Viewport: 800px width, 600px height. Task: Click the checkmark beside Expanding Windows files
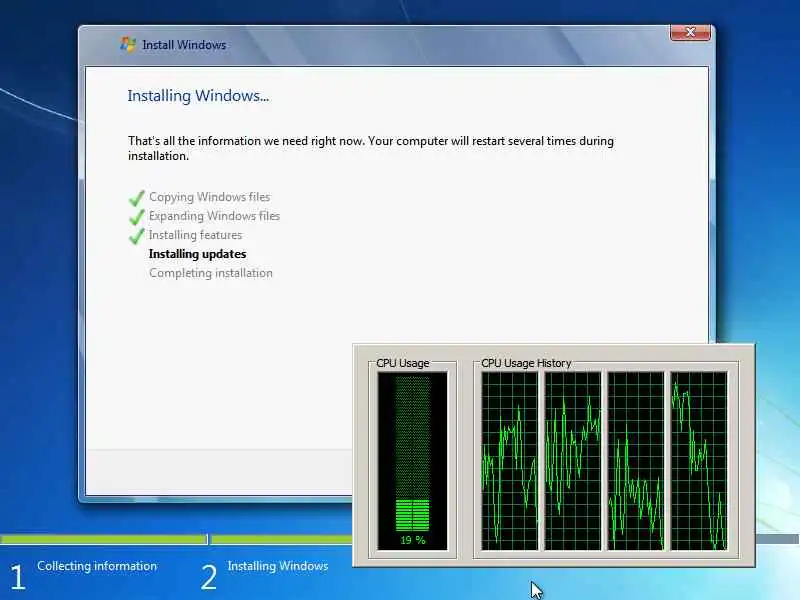point(136,216)
